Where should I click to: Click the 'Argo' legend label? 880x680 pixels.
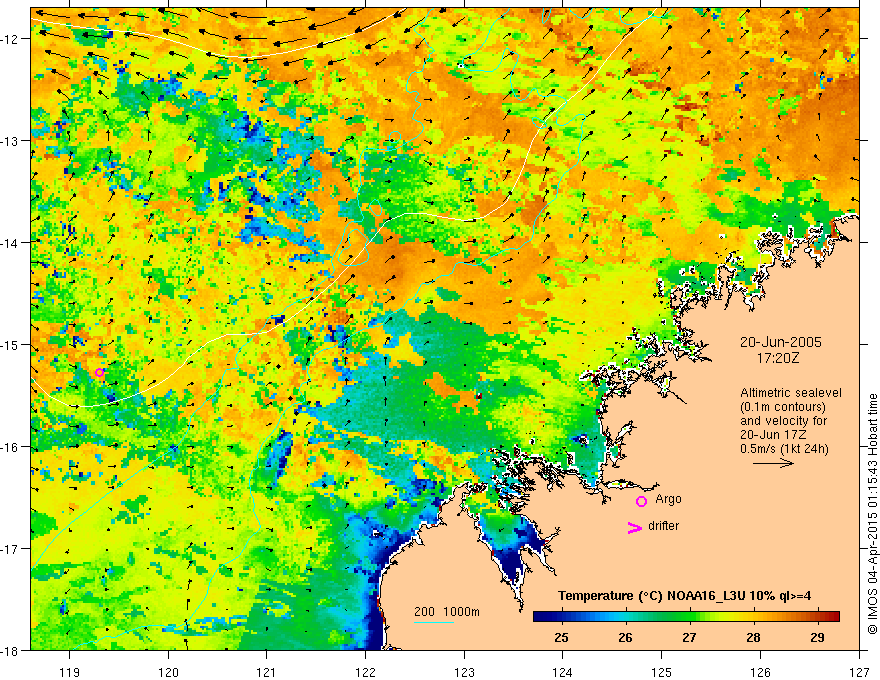pos(668,499)
